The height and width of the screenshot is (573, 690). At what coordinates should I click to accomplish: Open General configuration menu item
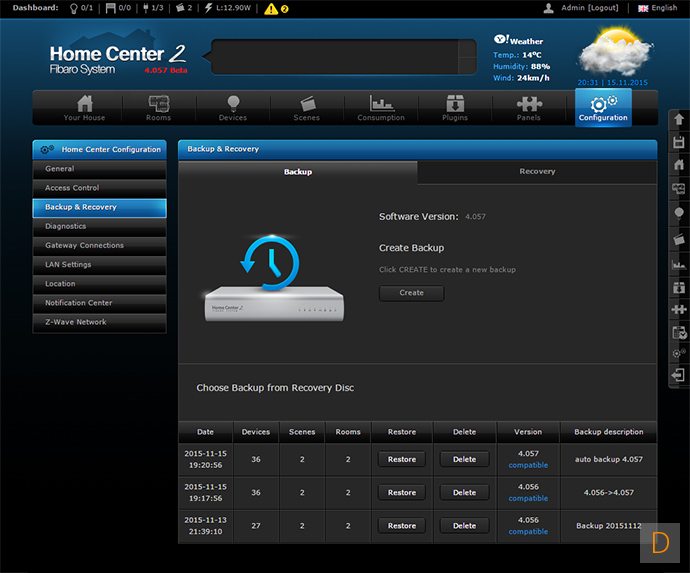tap(99, 169)
